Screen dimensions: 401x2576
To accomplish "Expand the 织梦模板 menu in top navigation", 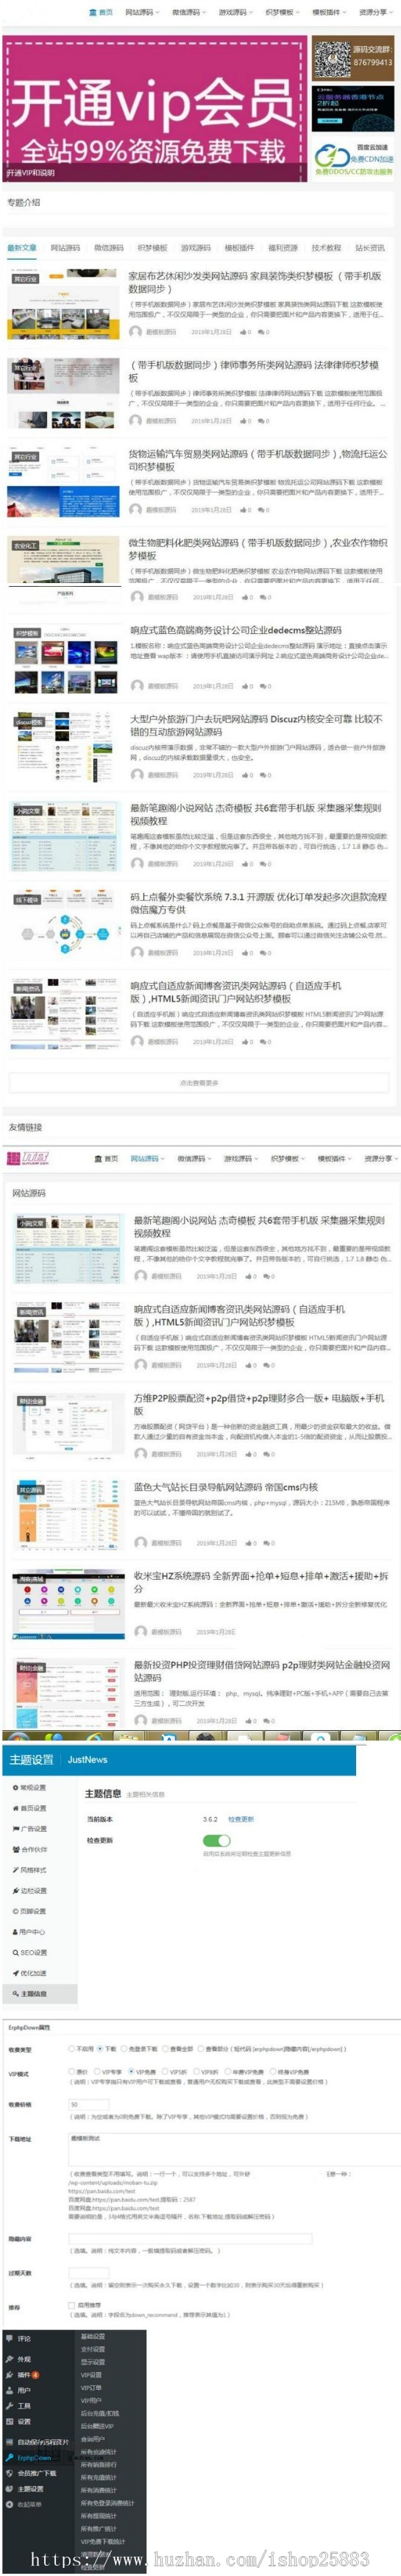I will (x=282, y=12).
